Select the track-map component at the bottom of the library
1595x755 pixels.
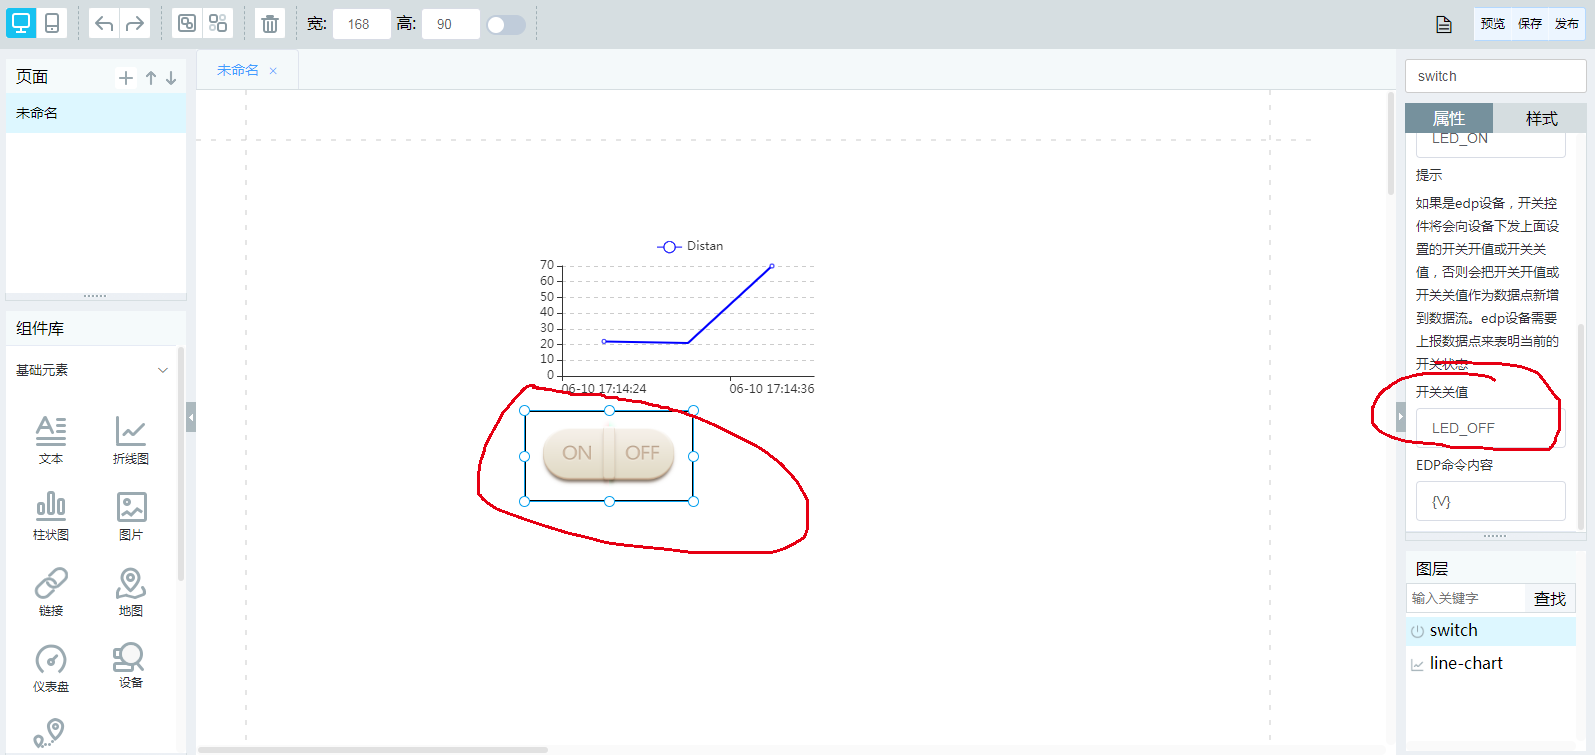[x=49, y=733]
